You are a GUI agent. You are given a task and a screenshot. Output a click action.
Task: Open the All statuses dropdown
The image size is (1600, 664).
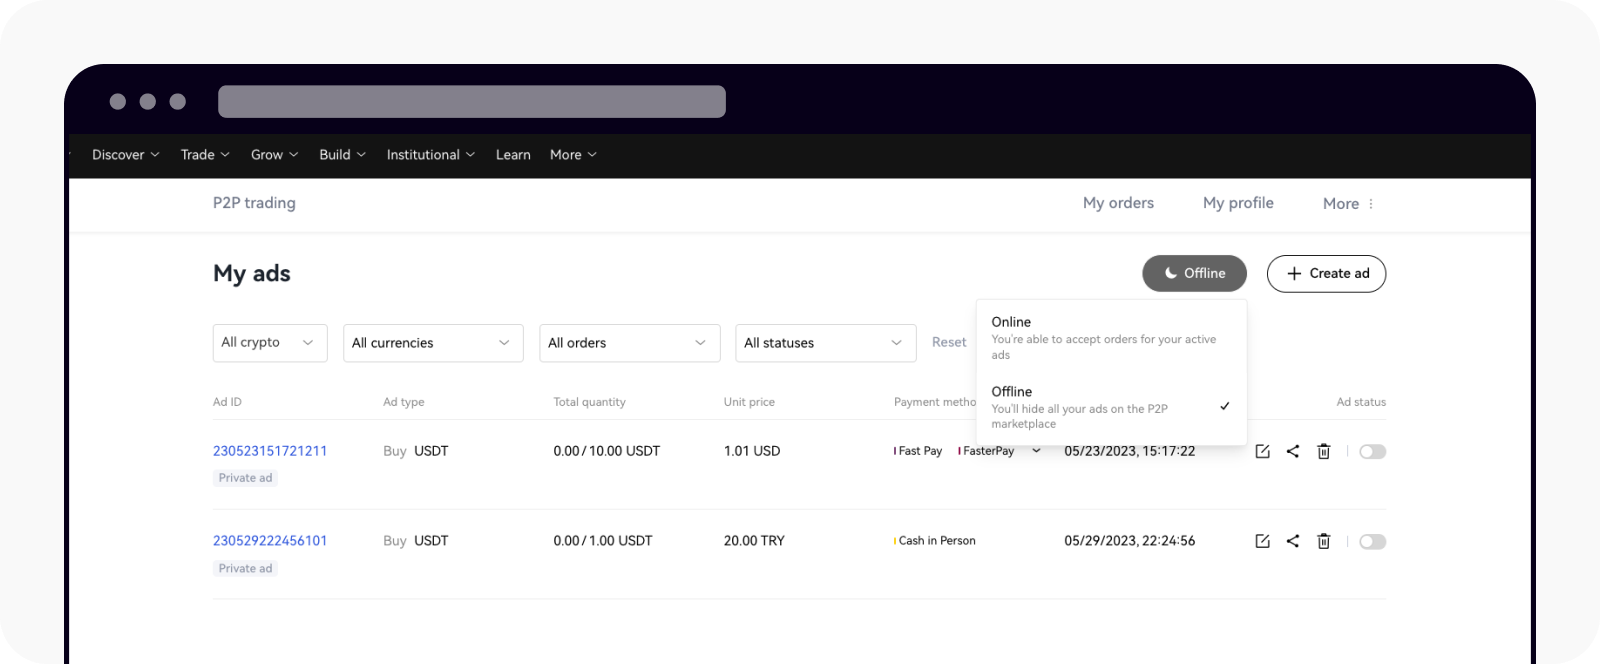coord(825,343)
